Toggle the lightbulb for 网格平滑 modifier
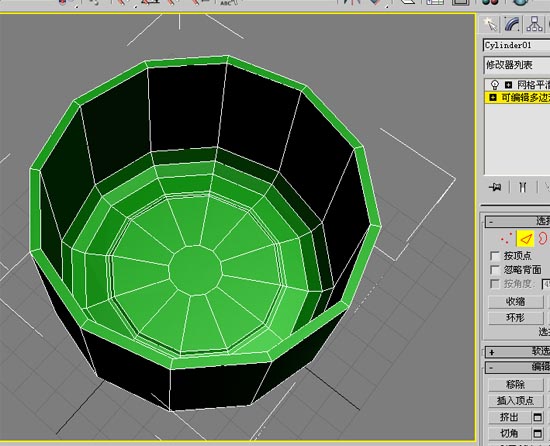This screenshot has width=550, height=446. pos(495,85)
